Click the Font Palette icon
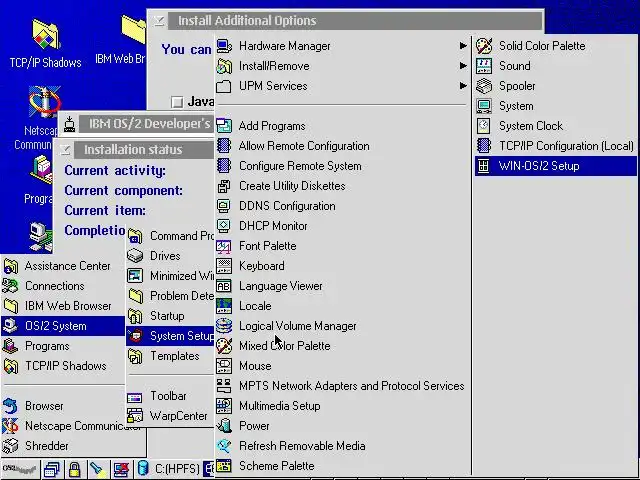The image size is (640, 480). click(224, 246)
